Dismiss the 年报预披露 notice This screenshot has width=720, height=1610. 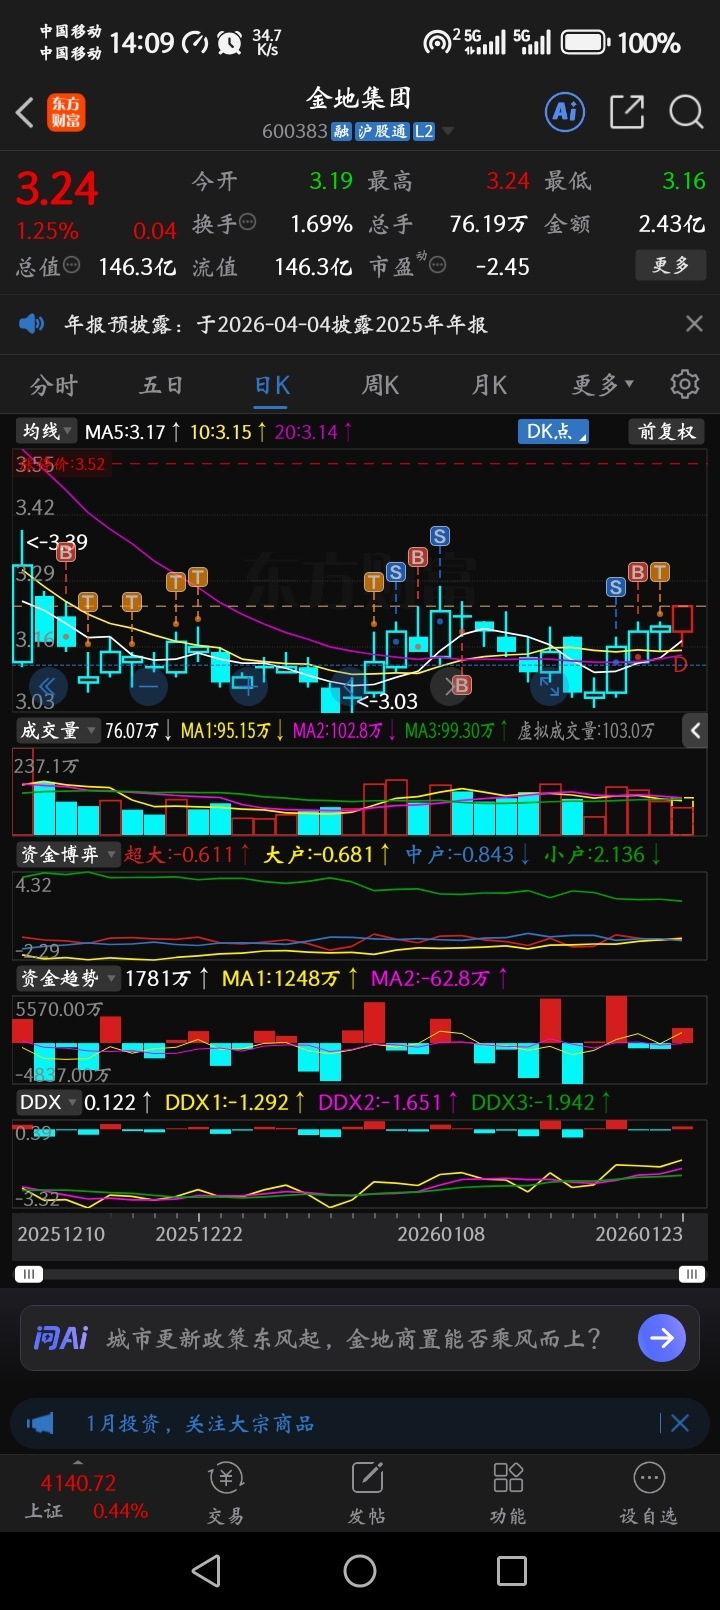coord(694,323)
